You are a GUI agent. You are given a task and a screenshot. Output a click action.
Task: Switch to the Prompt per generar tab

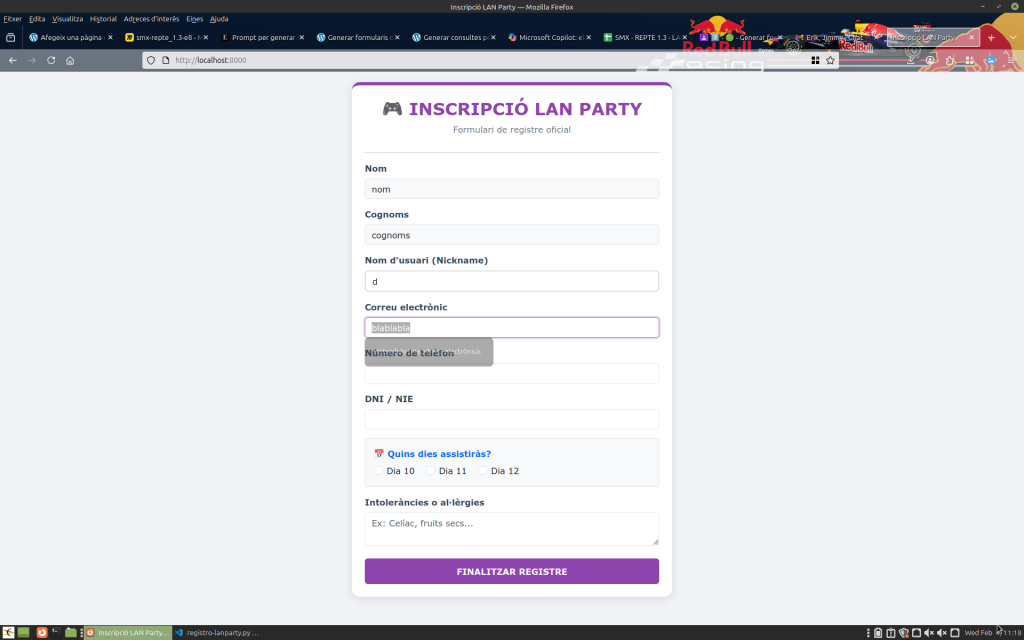pos(258,37)
